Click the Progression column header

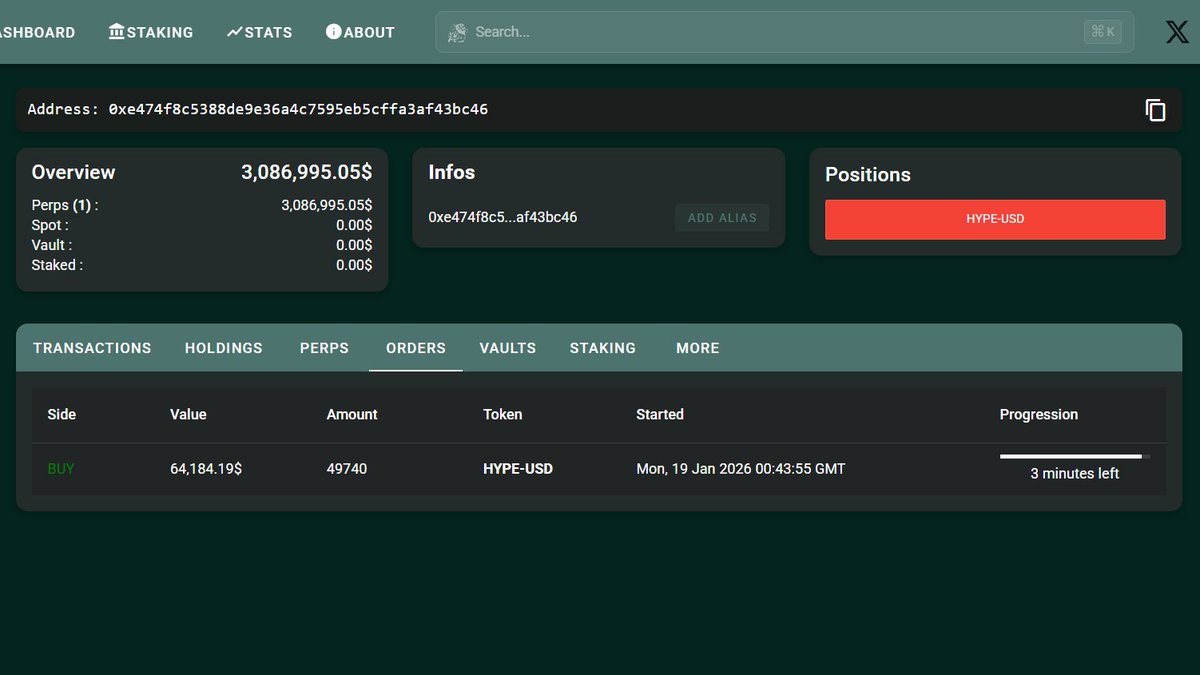click(1039, 414)
